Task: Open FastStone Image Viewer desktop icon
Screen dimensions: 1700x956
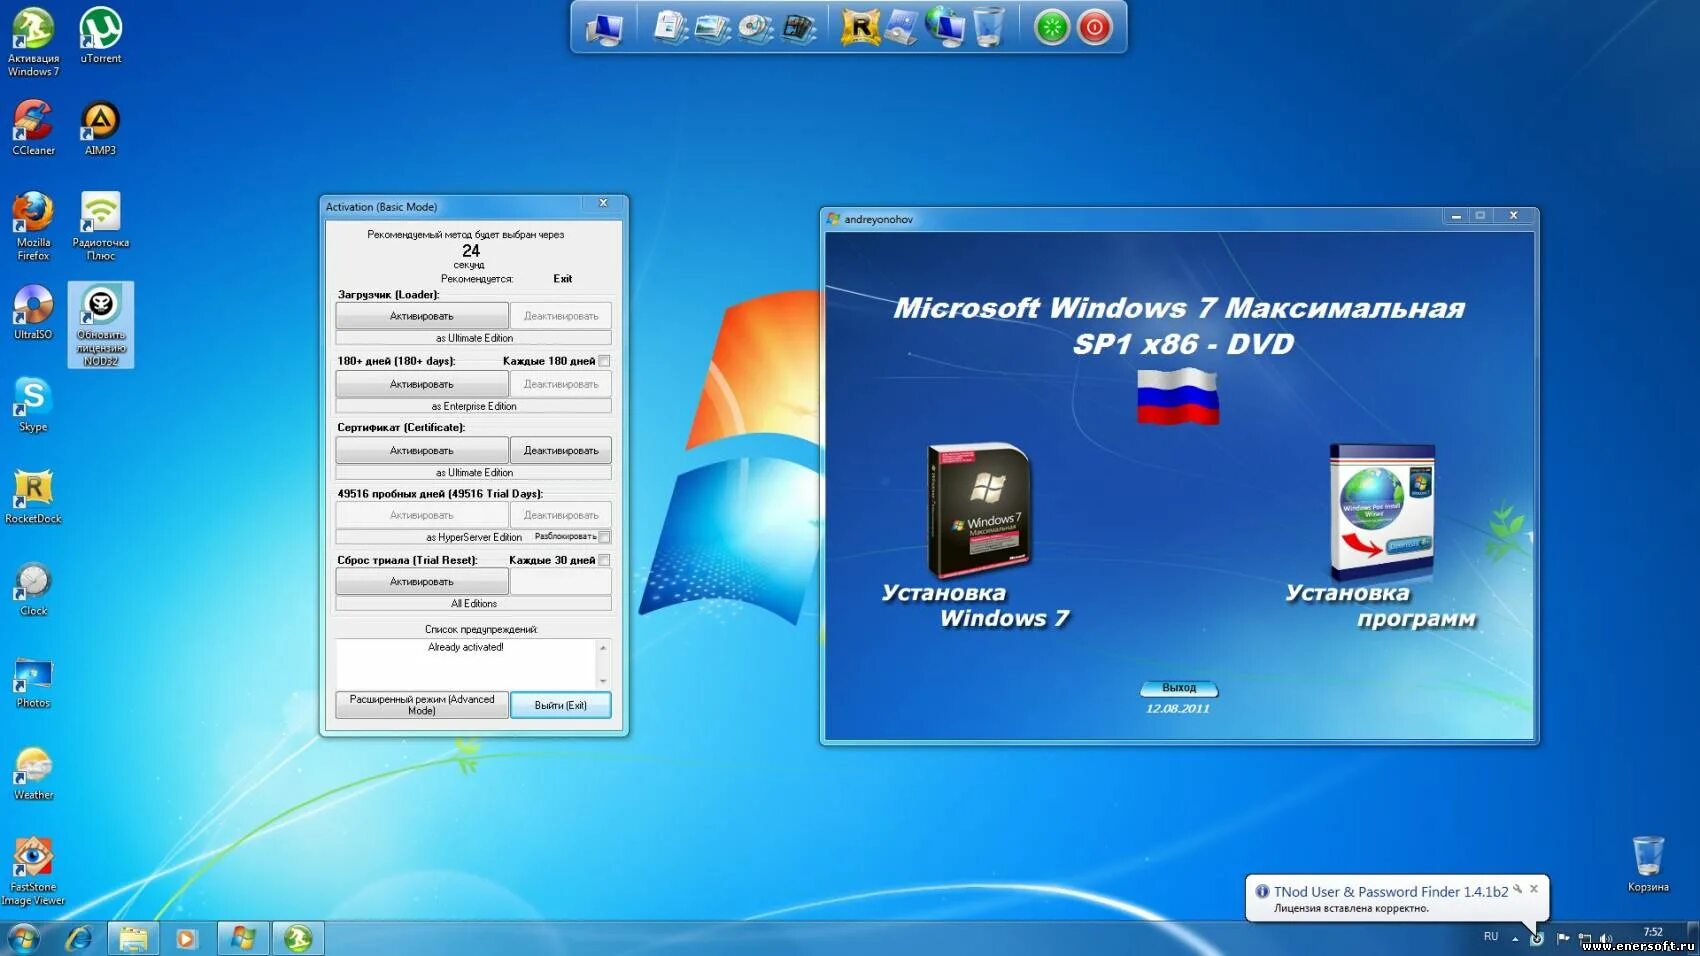Action: pyautogui.click(x=33, y=871)
